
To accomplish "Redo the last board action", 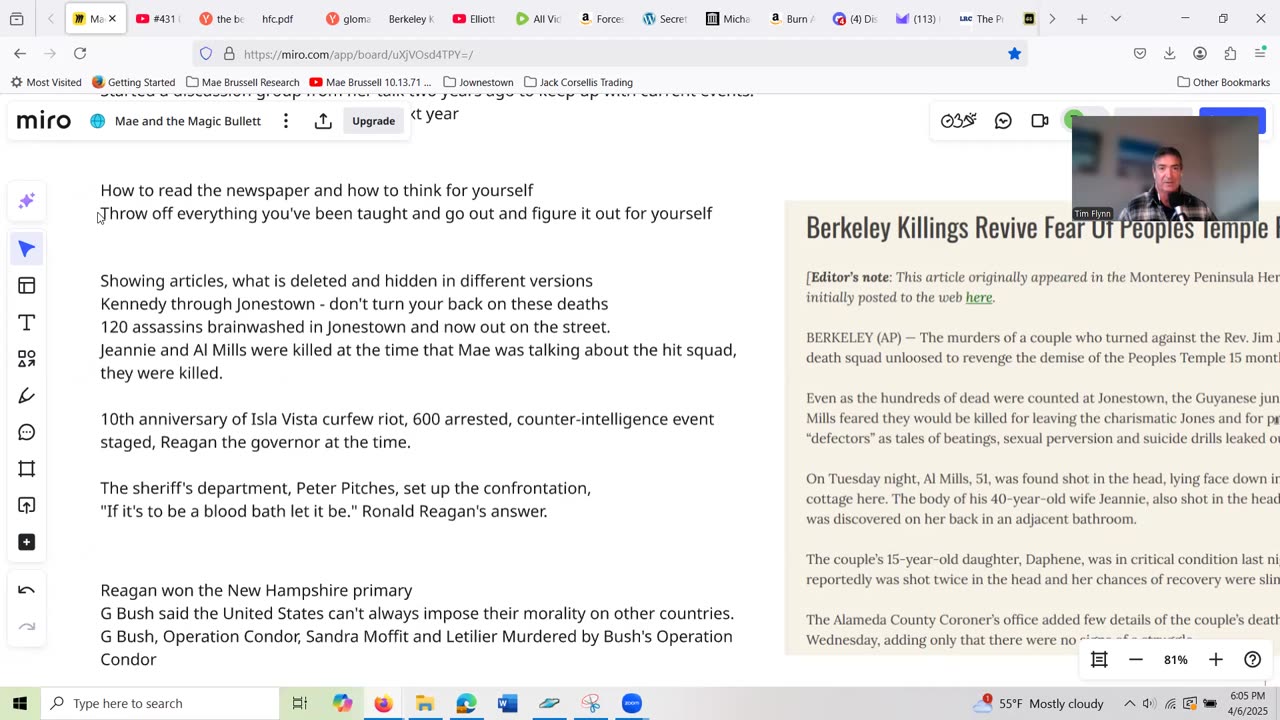I will (27, 627).
